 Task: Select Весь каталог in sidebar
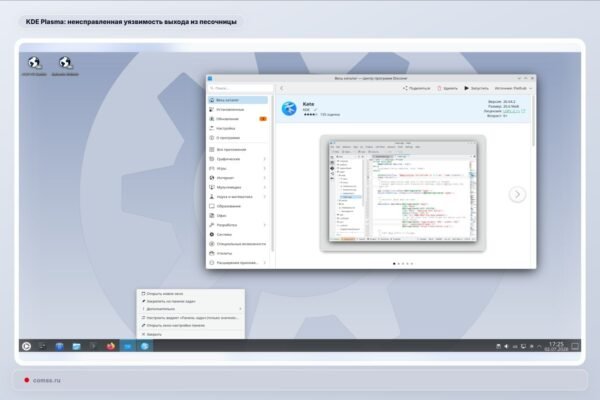pyautogui.click(x=238, y=100)
